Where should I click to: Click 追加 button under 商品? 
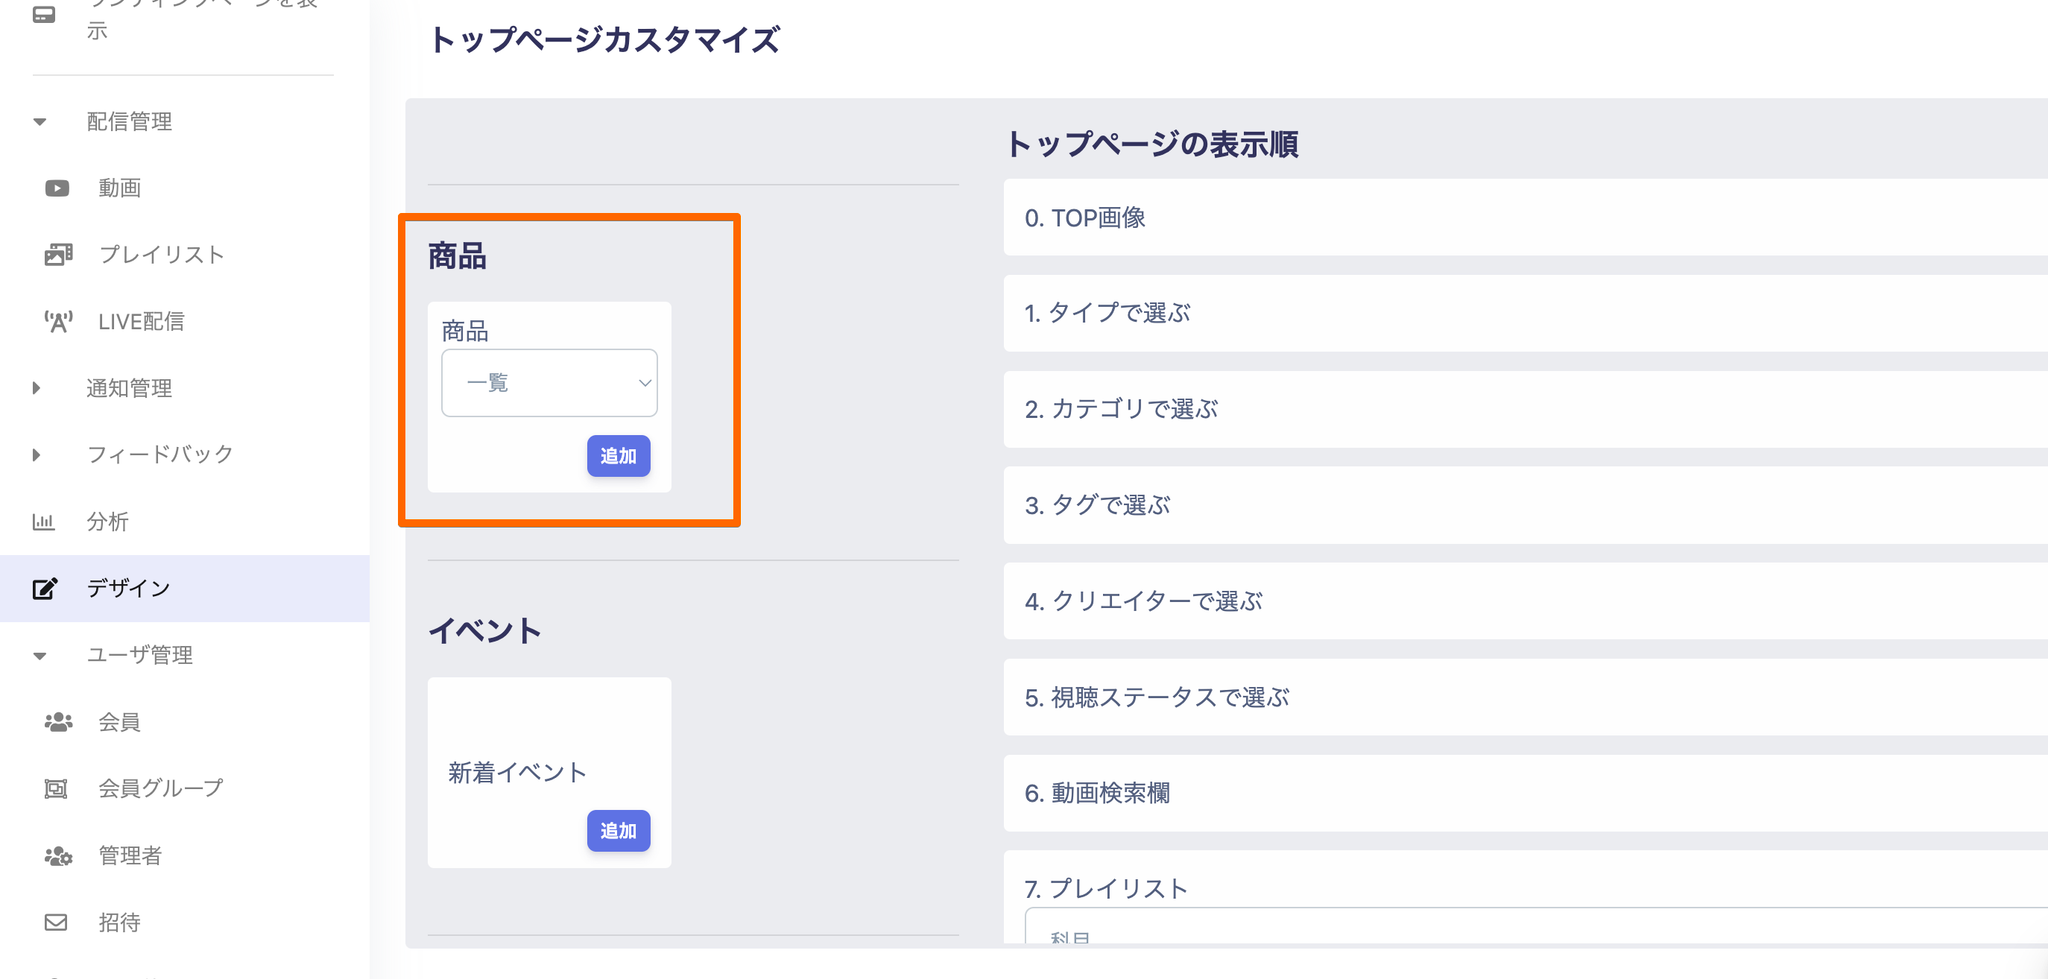(618, 456)
